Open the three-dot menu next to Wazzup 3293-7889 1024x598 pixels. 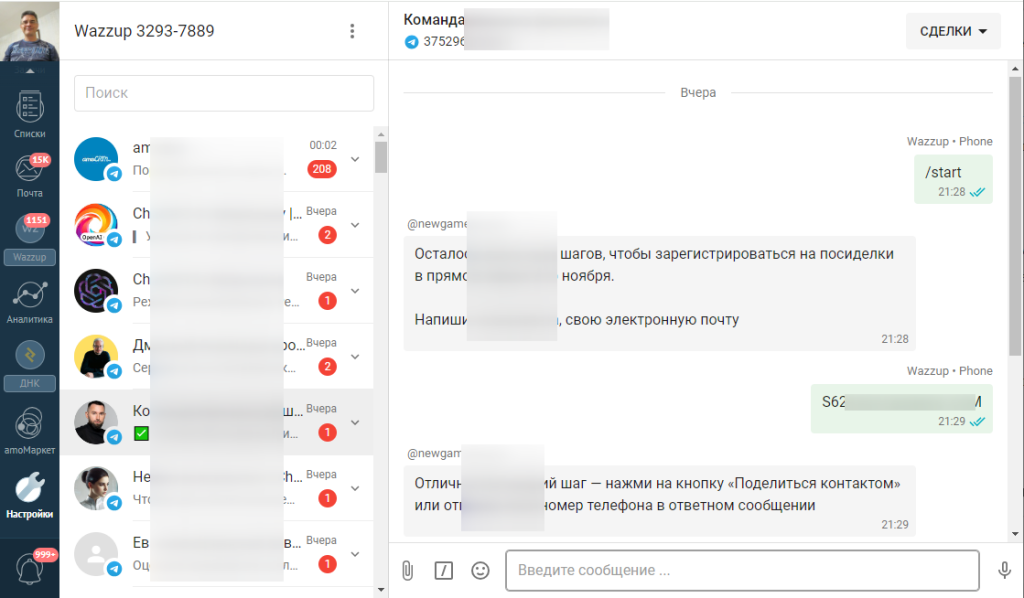[x=352, y=31]
